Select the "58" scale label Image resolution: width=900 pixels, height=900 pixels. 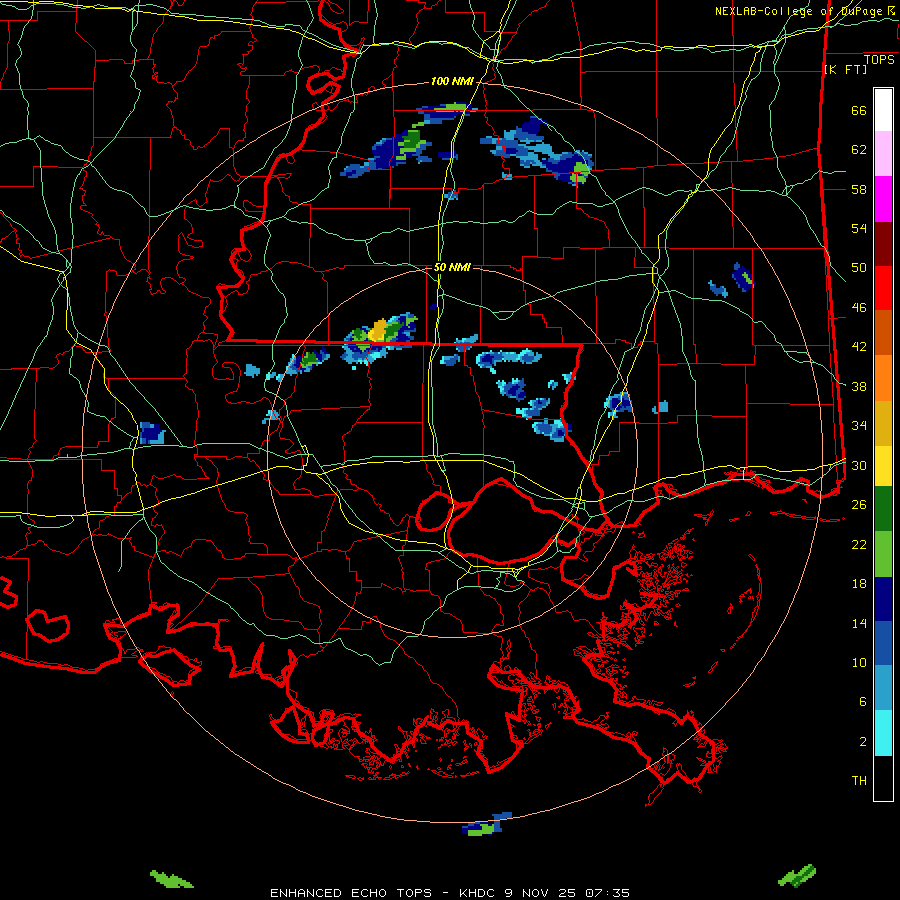(x=859, y=189)
